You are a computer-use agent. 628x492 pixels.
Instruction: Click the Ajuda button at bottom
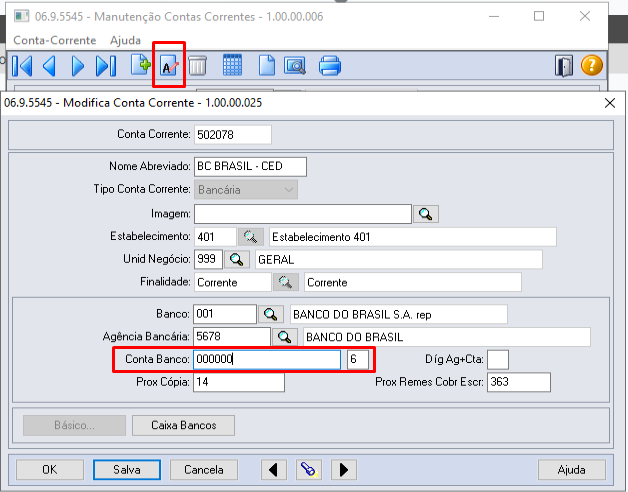[x=572, y=470]
